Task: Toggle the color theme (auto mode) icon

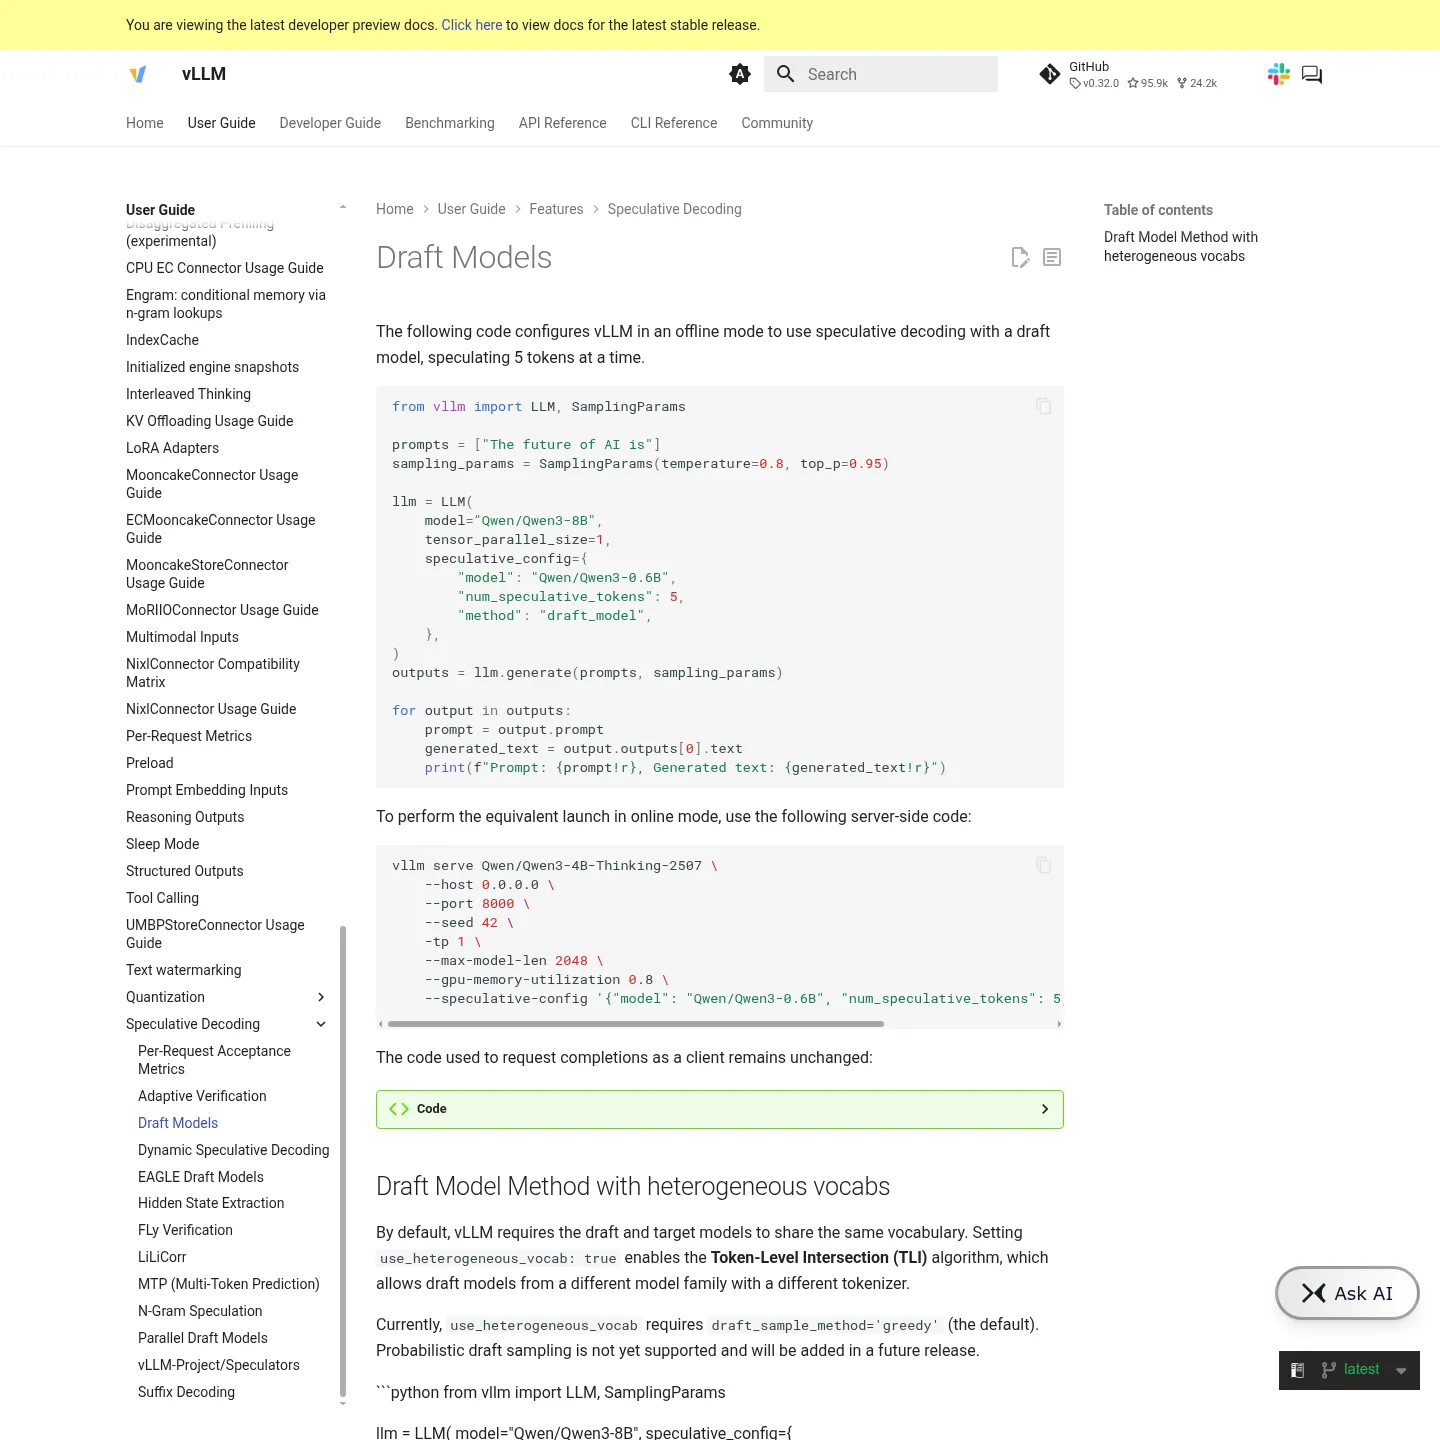Action: click(740, 74)
